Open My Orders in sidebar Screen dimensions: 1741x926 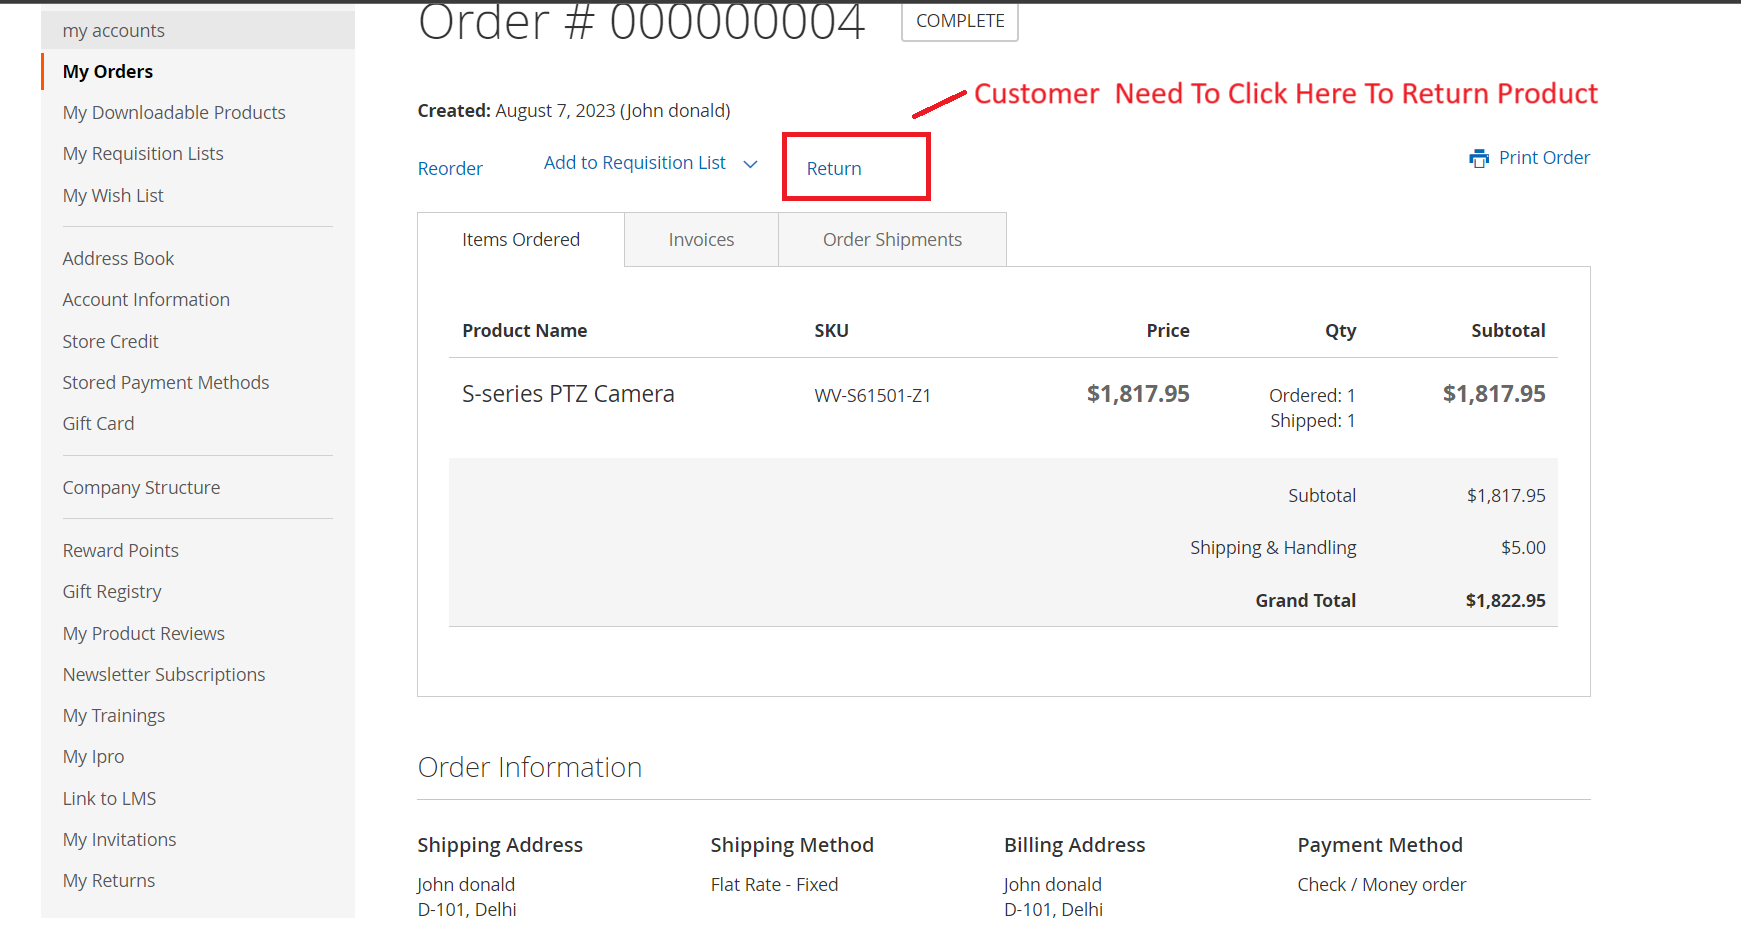108,72
